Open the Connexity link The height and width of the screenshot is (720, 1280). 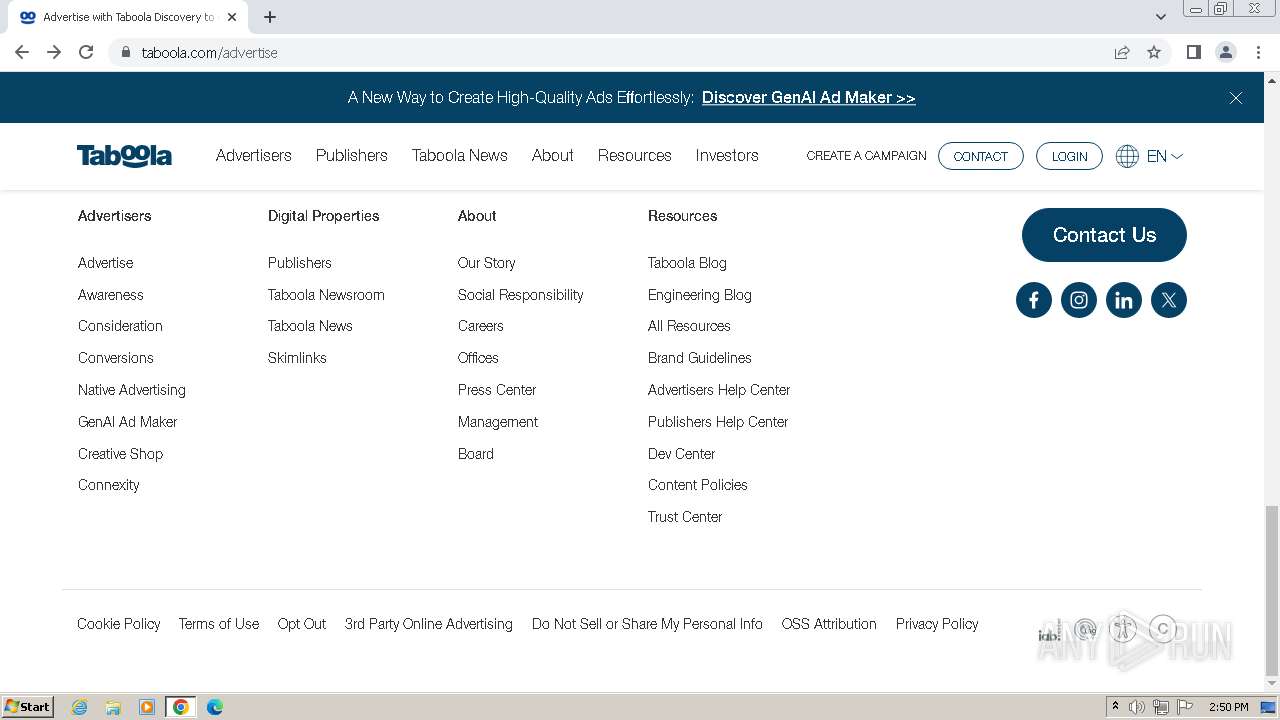(x=109, y=485)
